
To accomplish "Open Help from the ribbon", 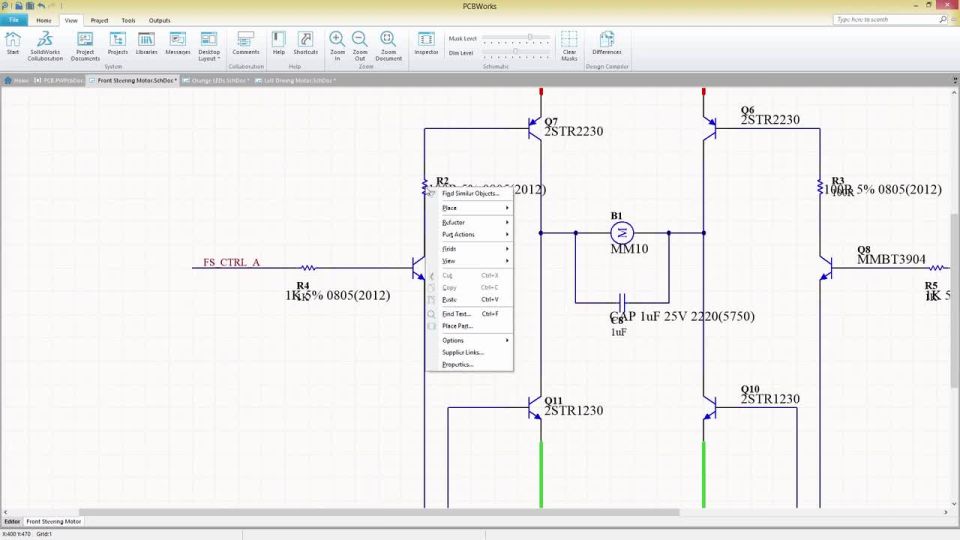I will [x=279, y=43].
